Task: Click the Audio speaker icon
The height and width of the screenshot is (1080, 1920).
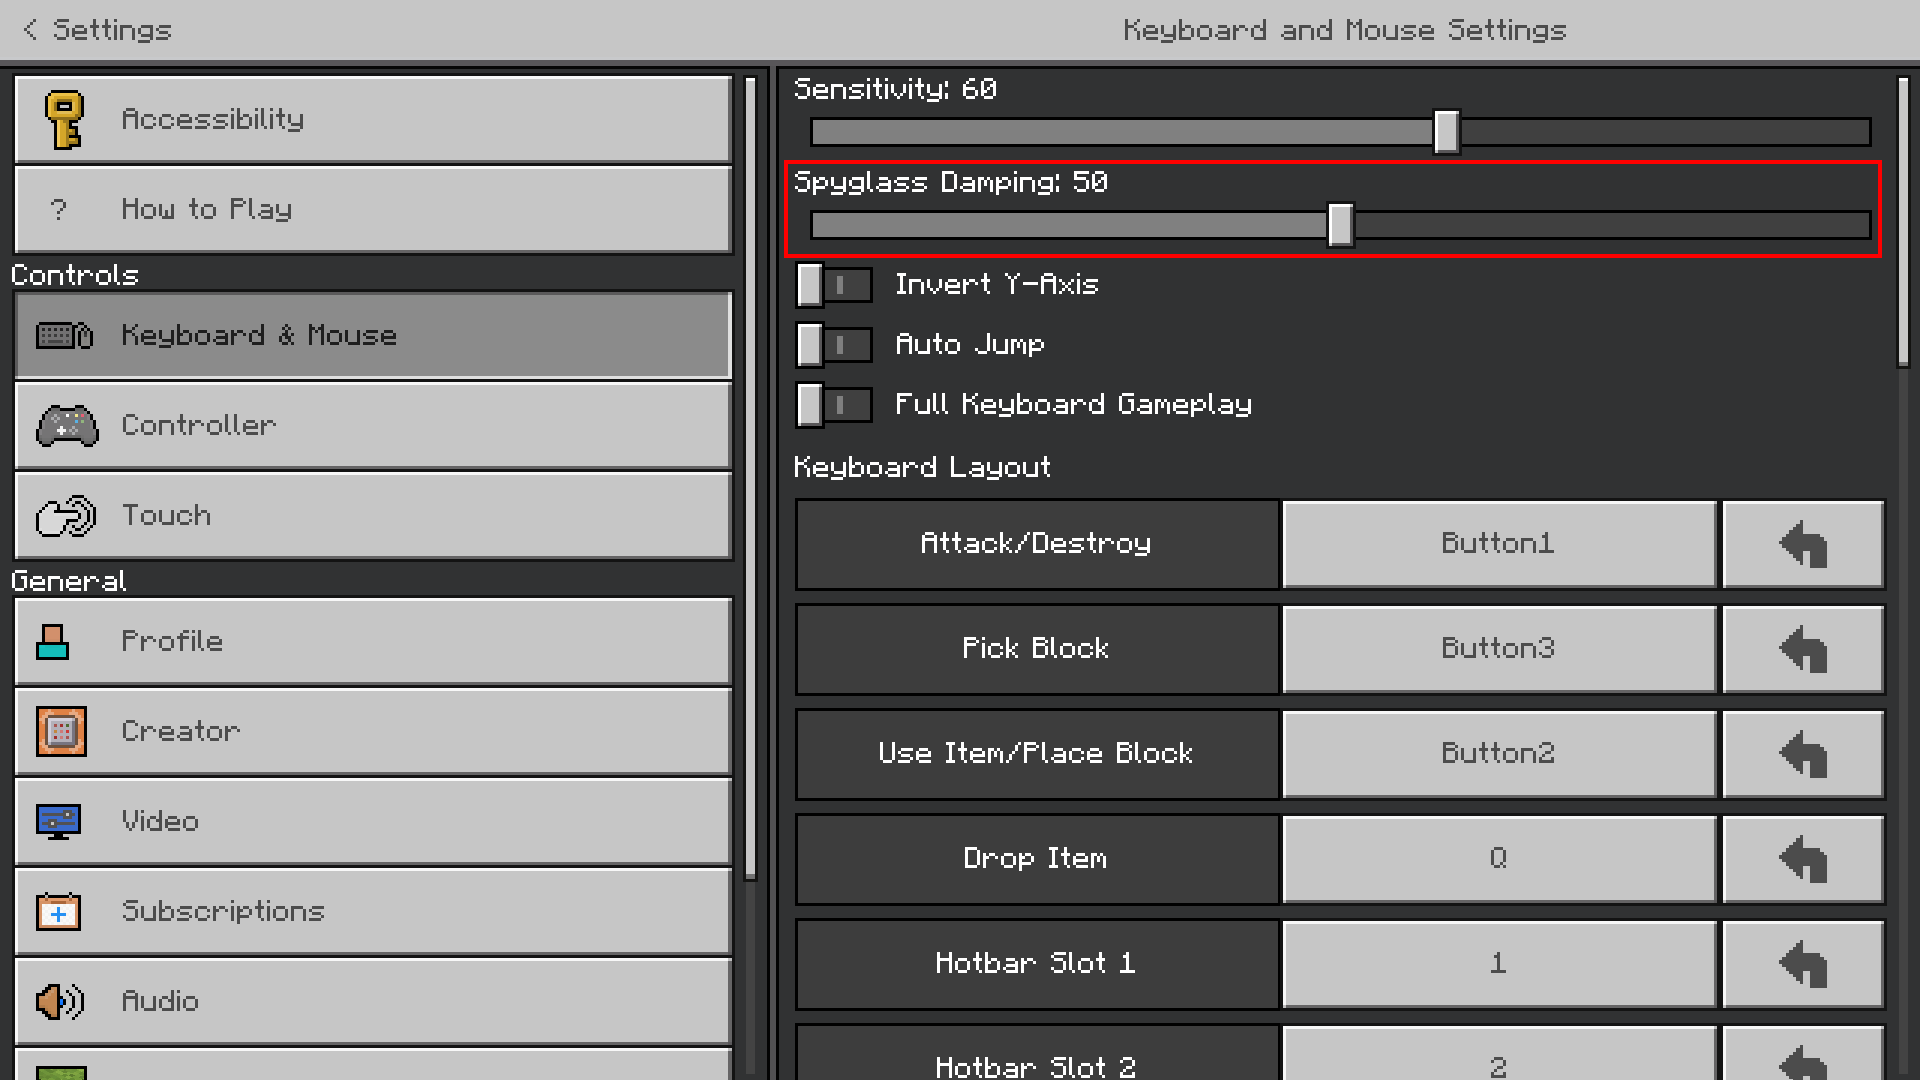Action: [60, 1001]
